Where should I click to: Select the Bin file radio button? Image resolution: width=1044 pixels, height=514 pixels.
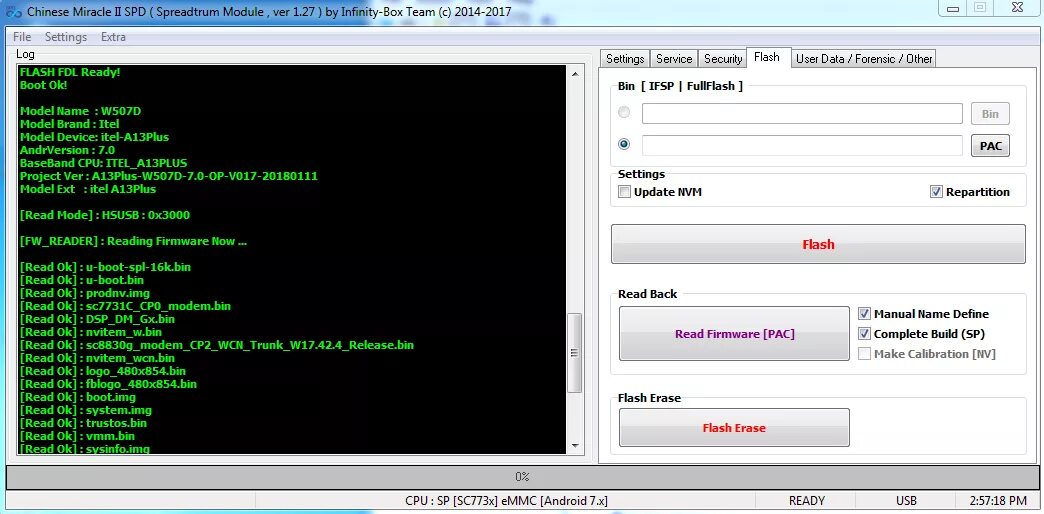[624, 113]
